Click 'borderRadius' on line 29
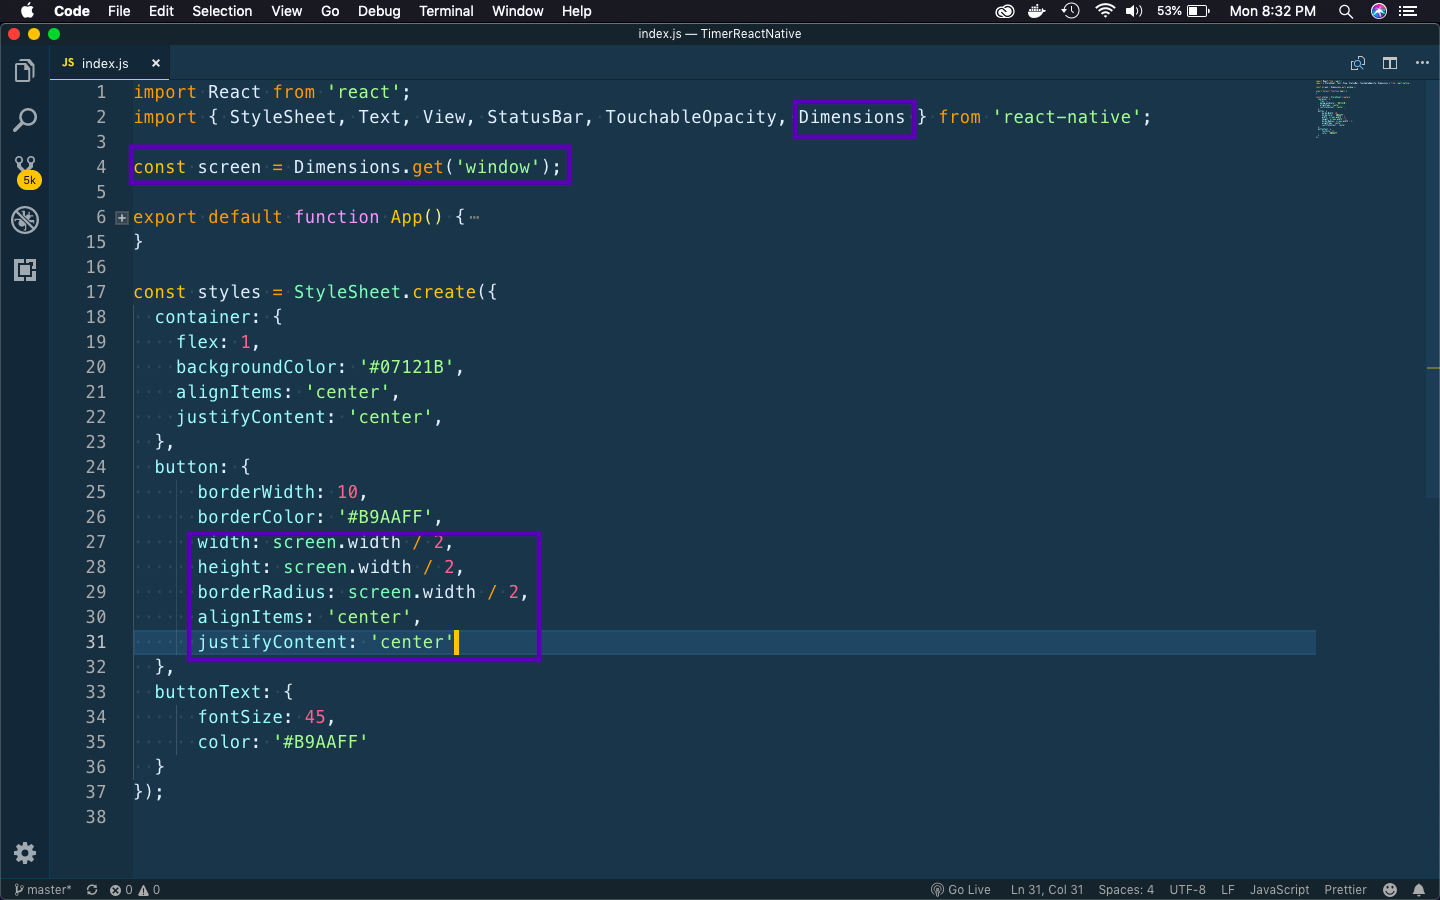This screenshot has width=1440, height=900. tap(262, 592)
